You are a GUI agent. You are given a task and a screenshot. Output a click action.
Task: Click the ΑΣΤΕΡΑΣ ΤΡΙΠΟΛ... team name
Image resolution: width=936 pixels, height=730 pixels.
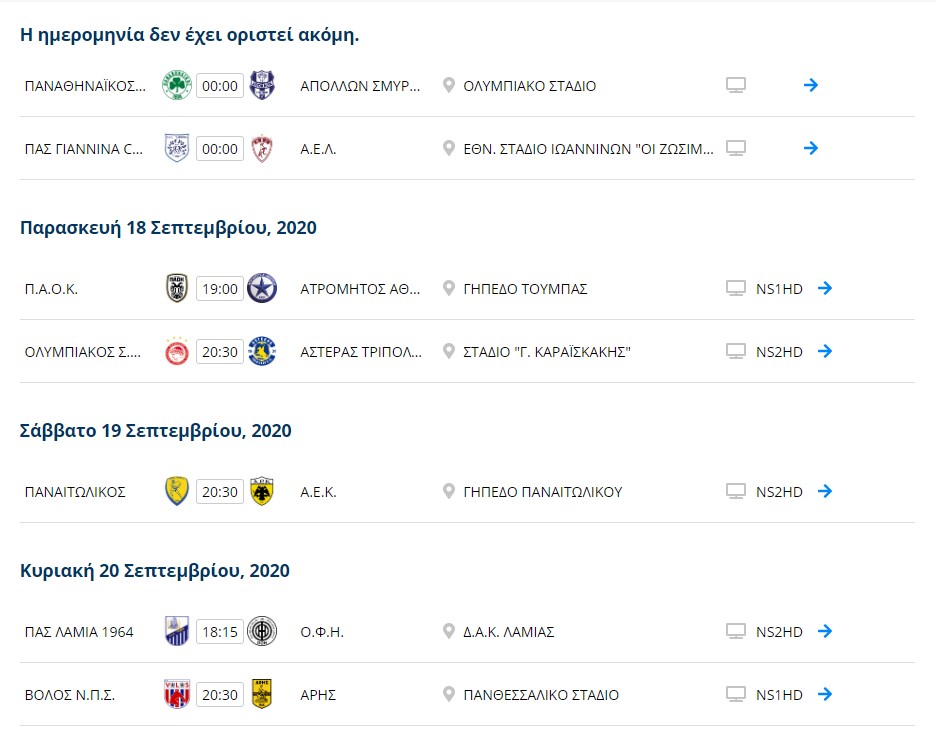tap(361, 352)
